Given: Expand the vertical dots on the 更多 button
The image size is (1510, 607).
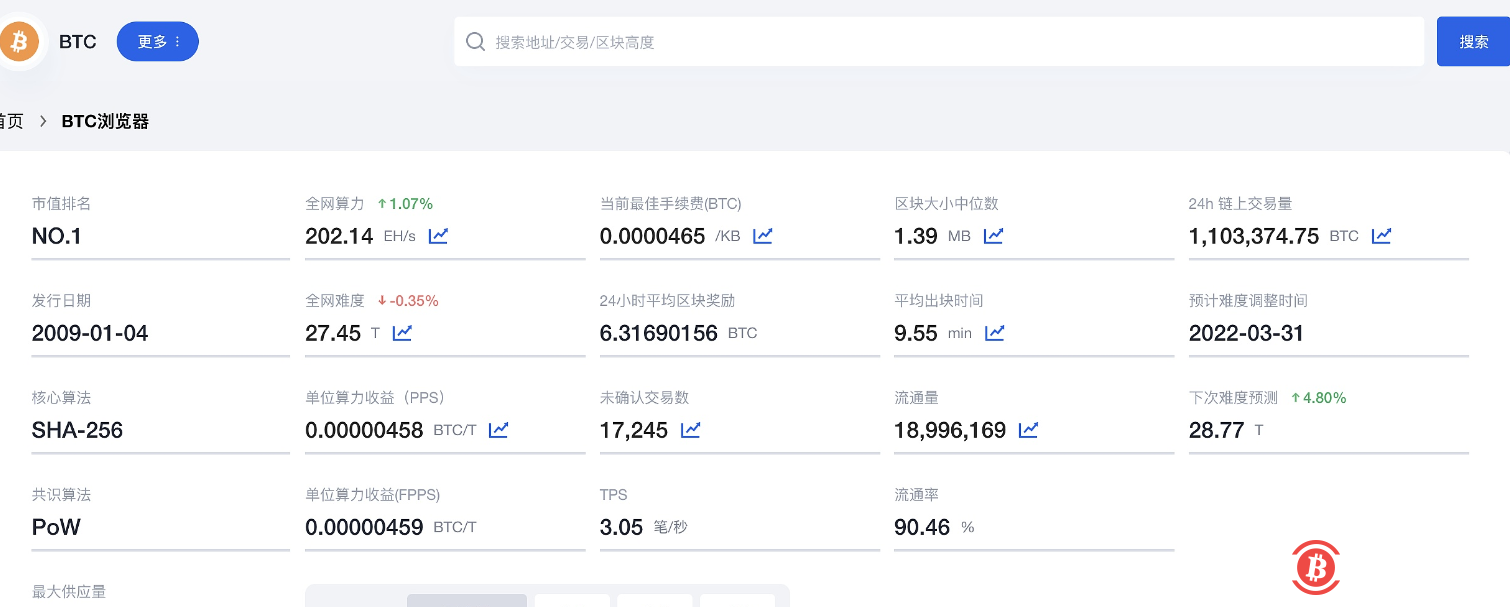Looking at the screenshot, I should point(176,41).
